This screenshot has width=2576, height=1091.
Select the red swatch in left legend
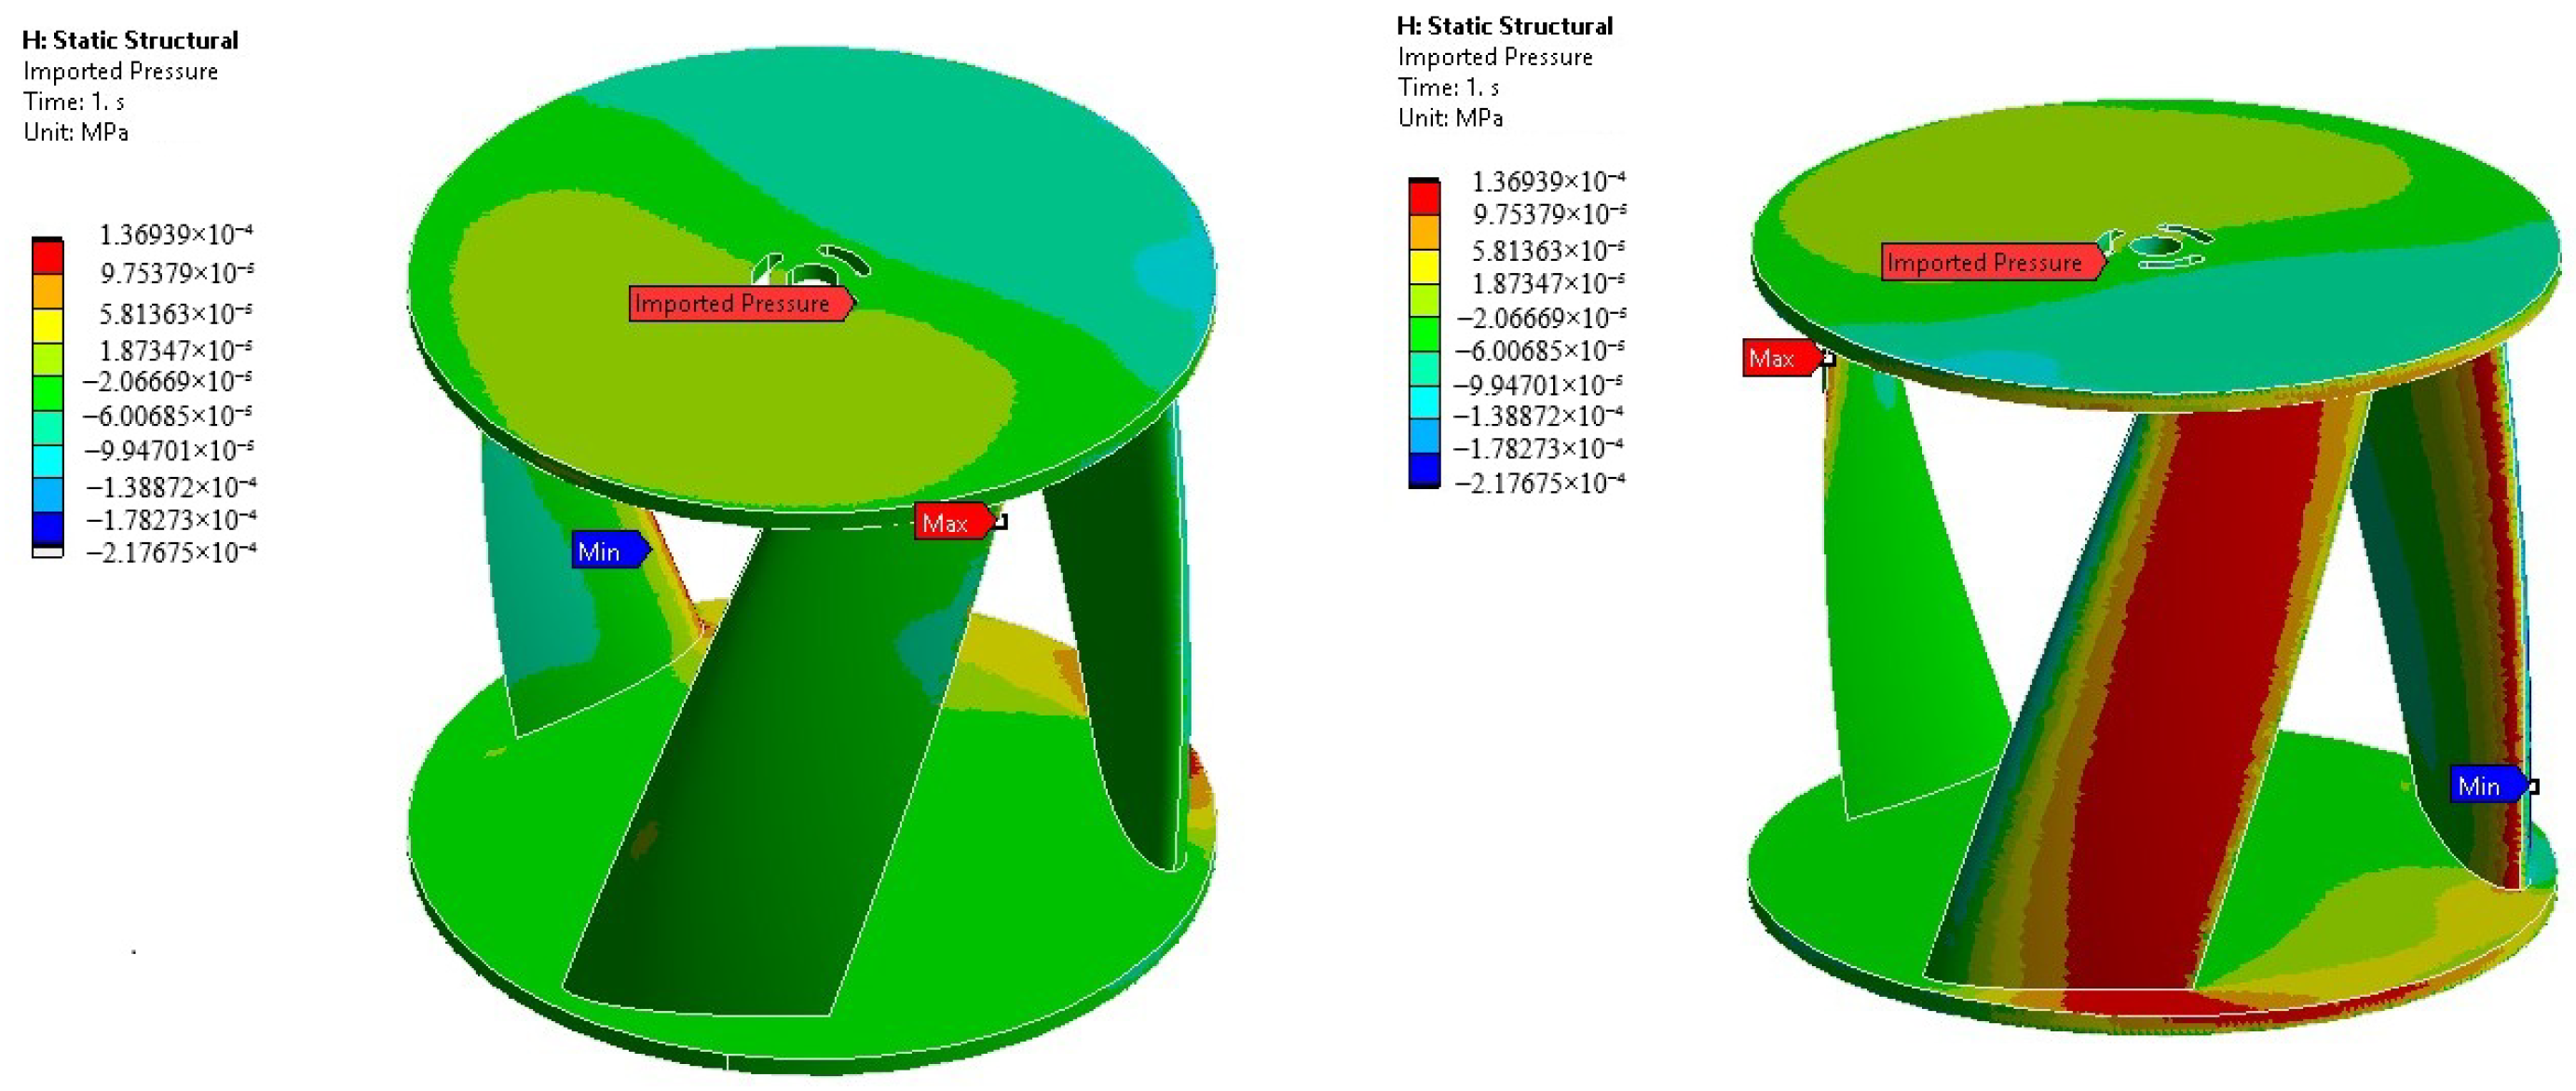47,258
